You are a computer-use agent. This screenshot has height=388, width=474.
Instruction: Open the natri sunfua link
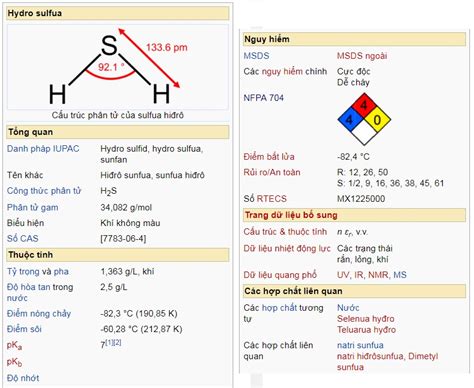pos(360,345)
